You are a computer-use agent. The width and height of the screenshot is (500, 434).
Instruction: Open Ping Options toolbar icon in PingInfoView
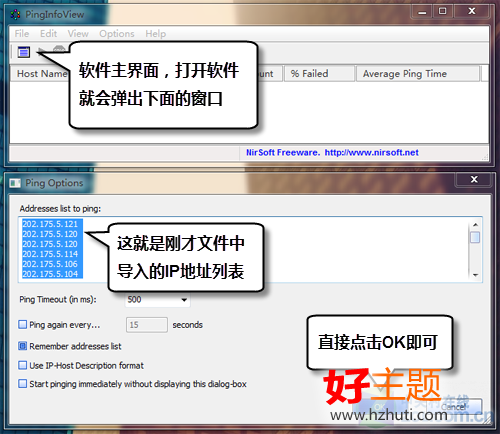tap(24, 52)
